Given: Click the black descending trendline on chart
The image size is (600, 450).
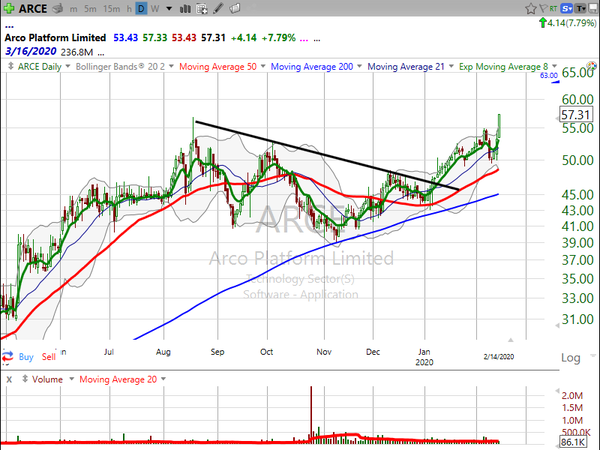Looking at the screenshot, I should pyautogui.click(x=327, y=156).
